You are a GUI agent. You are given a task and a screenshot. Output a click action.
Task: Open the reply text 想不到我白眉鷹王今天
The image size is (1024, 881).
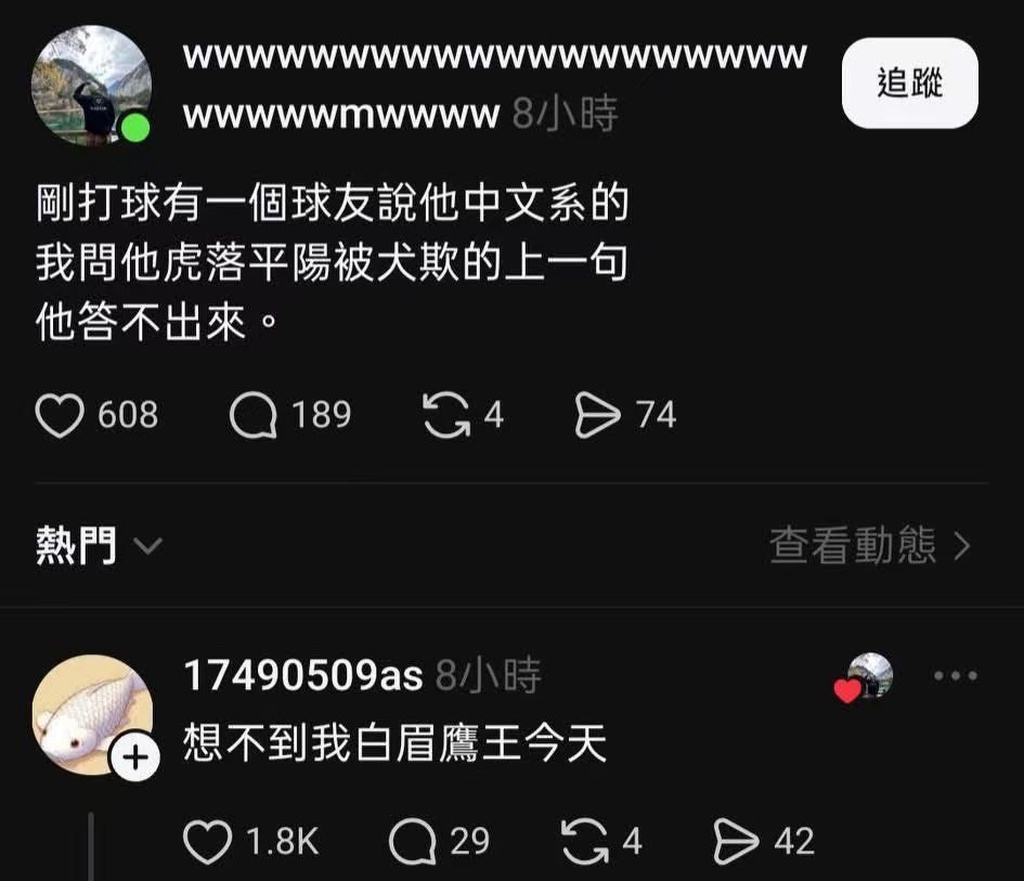pos(395,743)
